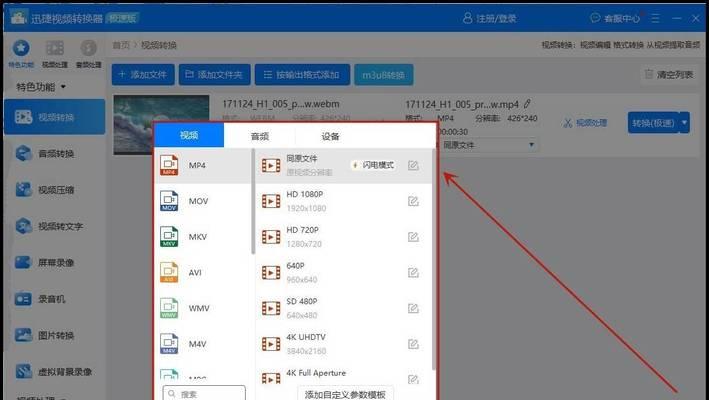Click the 转换(极速) button

click(653, 122)
